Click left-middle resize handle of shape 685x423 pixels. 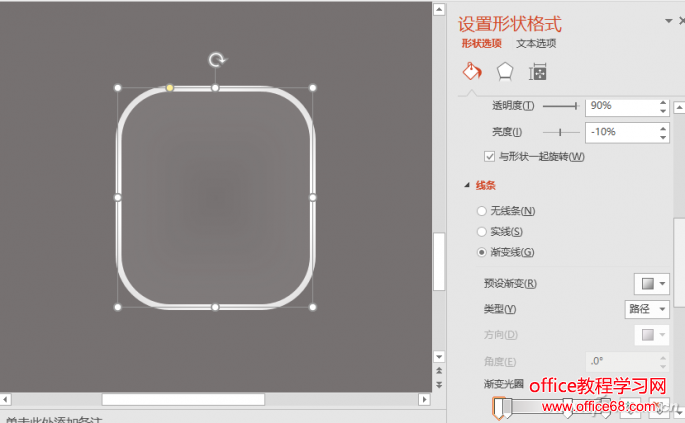[118, 198]
